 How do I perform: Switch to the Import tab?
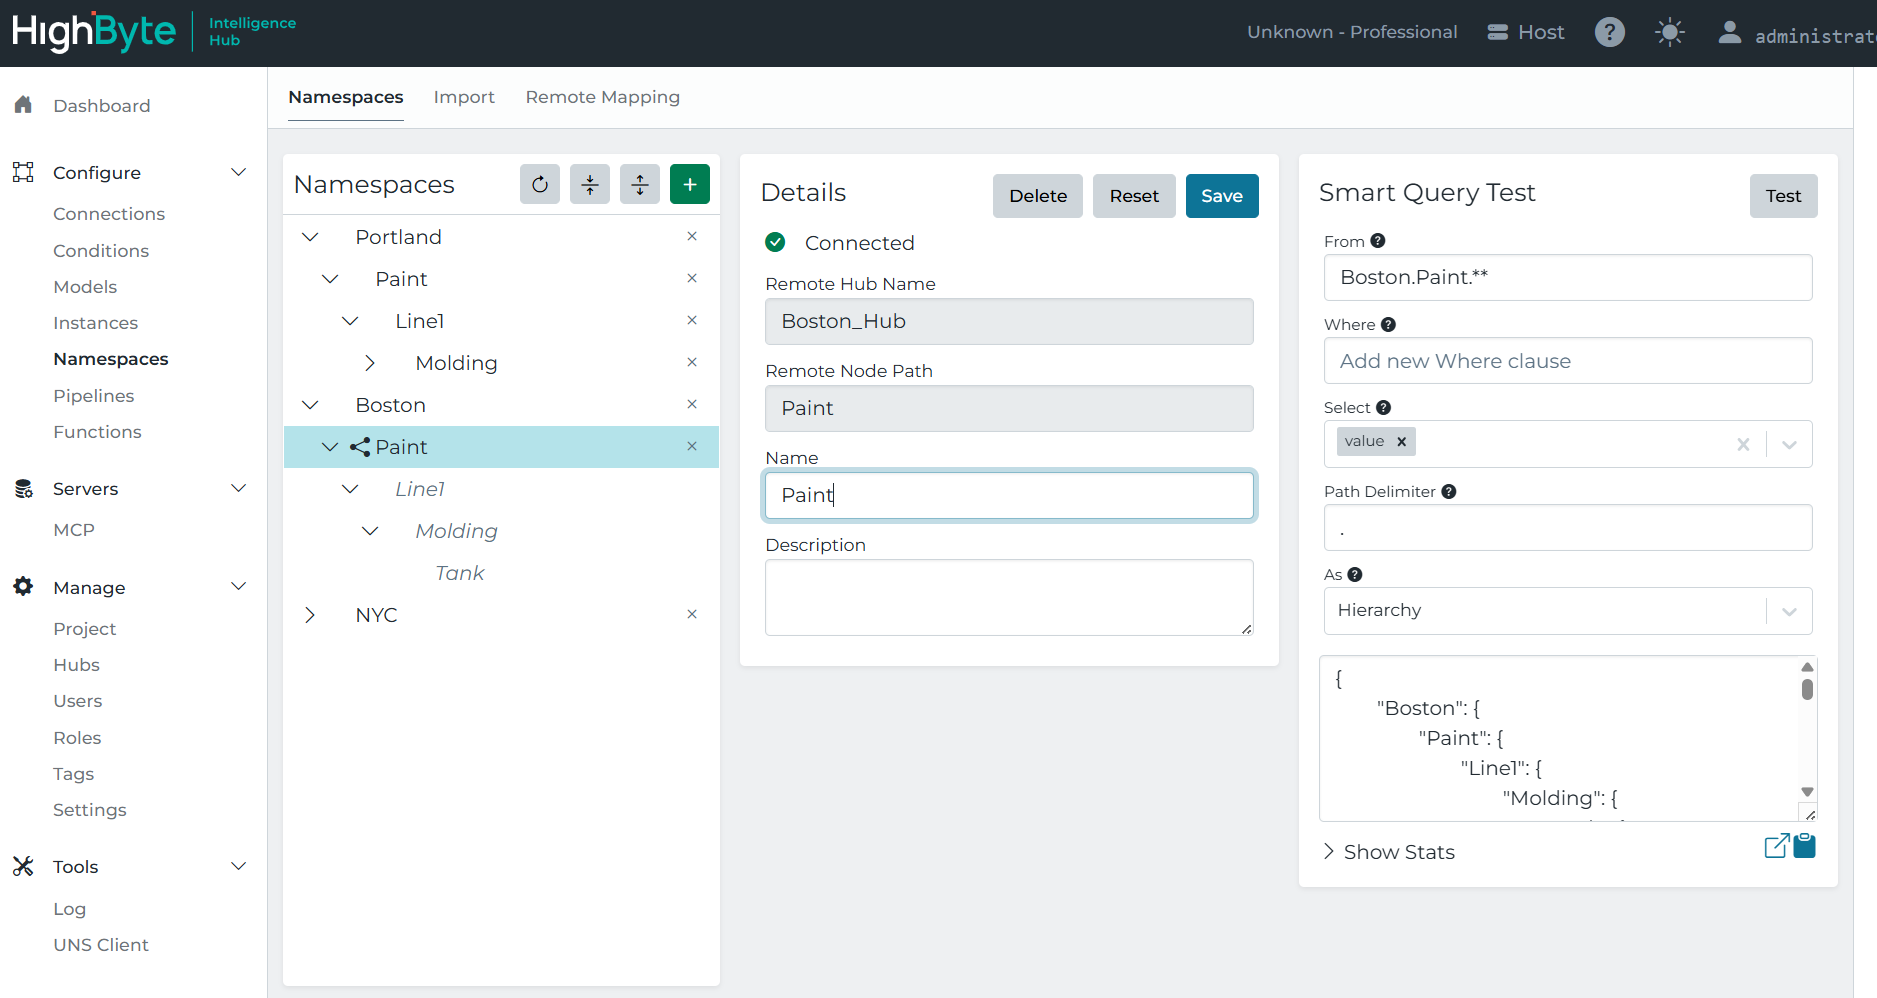[x=464, y=97]
